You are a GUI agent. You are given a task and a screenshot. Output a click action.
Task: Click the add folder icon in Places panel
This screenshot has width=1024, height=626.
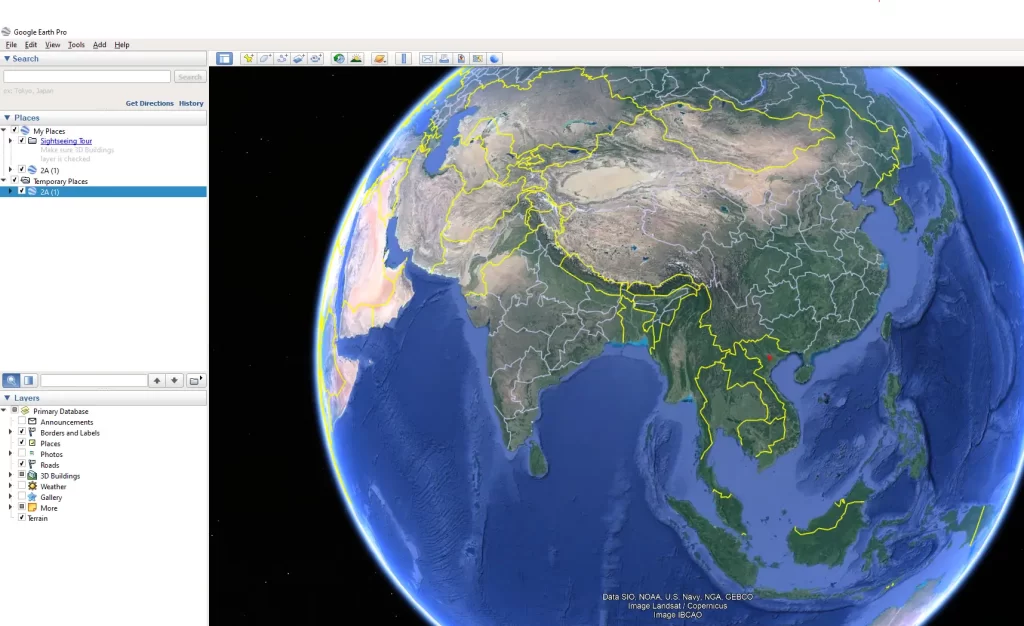[x=195, y=381]
